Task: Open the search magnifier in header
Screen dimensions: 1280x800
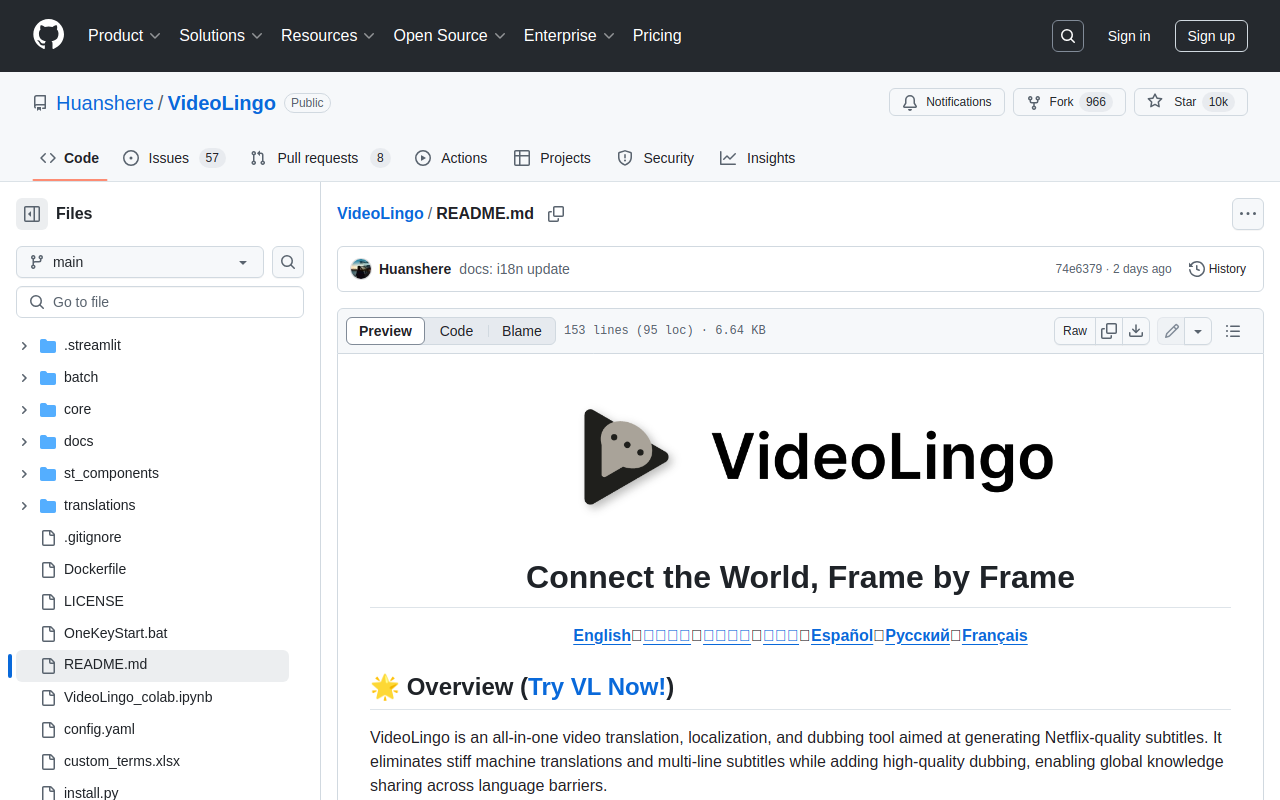Action: (1068, 36)
